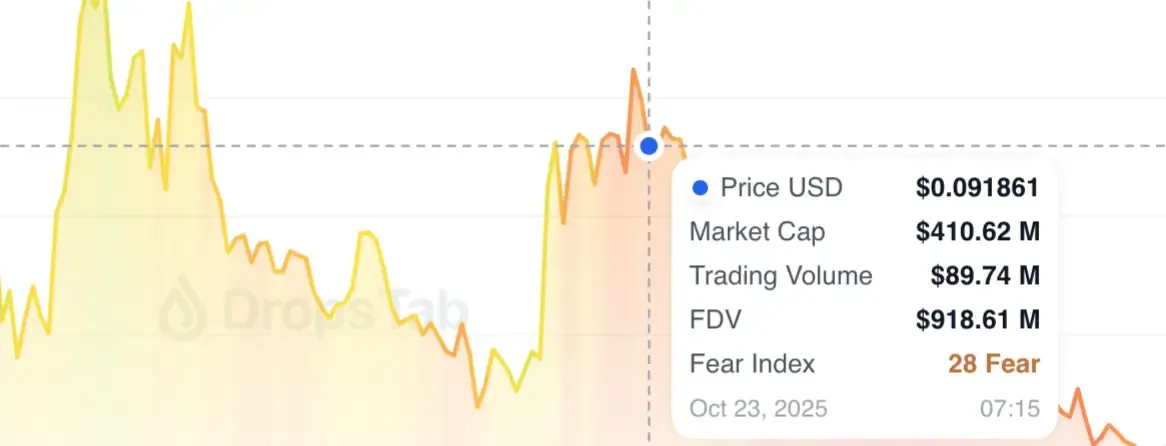Click the $918.61 M FDV value
The width and height of the screenshot is (1166, 446).
(x=977, y=320)
